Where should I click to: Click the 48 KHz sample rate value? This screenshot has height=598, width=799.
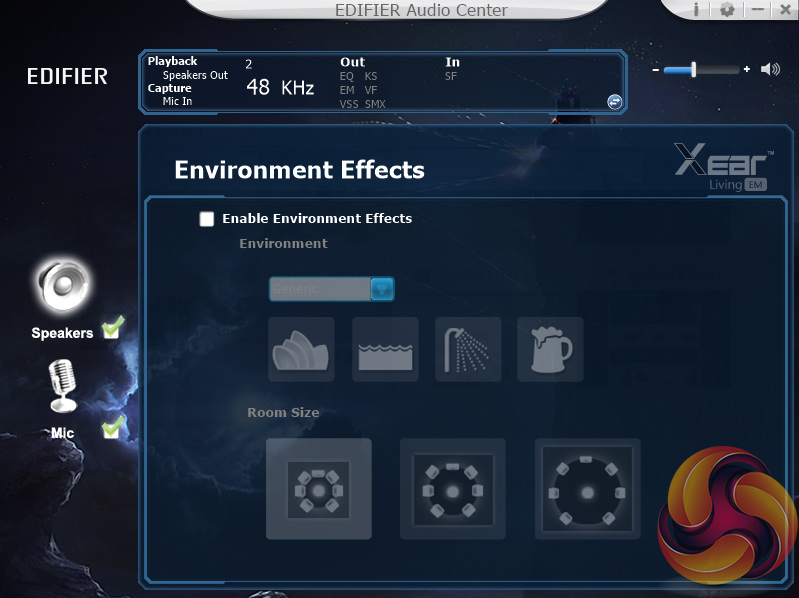pos(280,88)
